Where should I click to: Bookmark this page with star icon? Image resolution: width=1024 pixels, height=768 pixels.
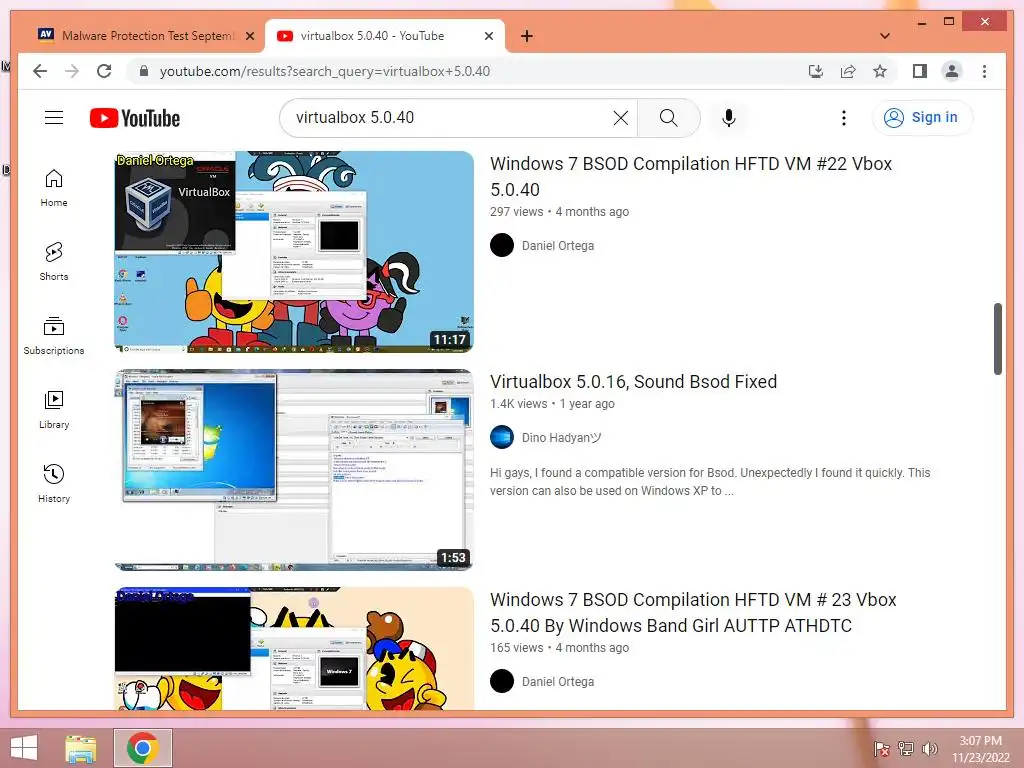coord(880,71)
